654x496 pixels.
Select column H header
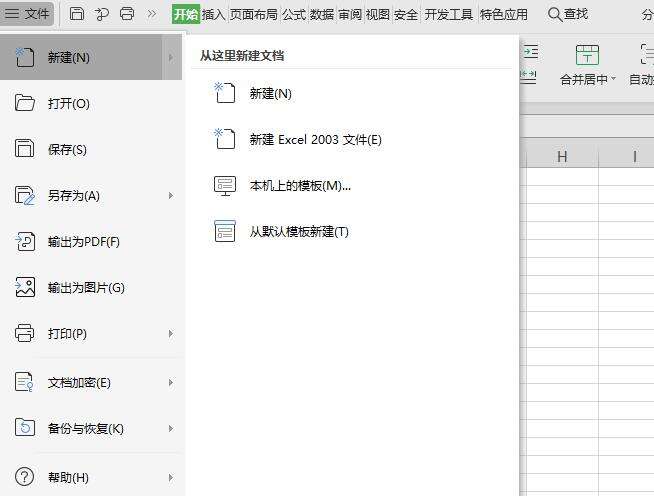coord(562,156)
